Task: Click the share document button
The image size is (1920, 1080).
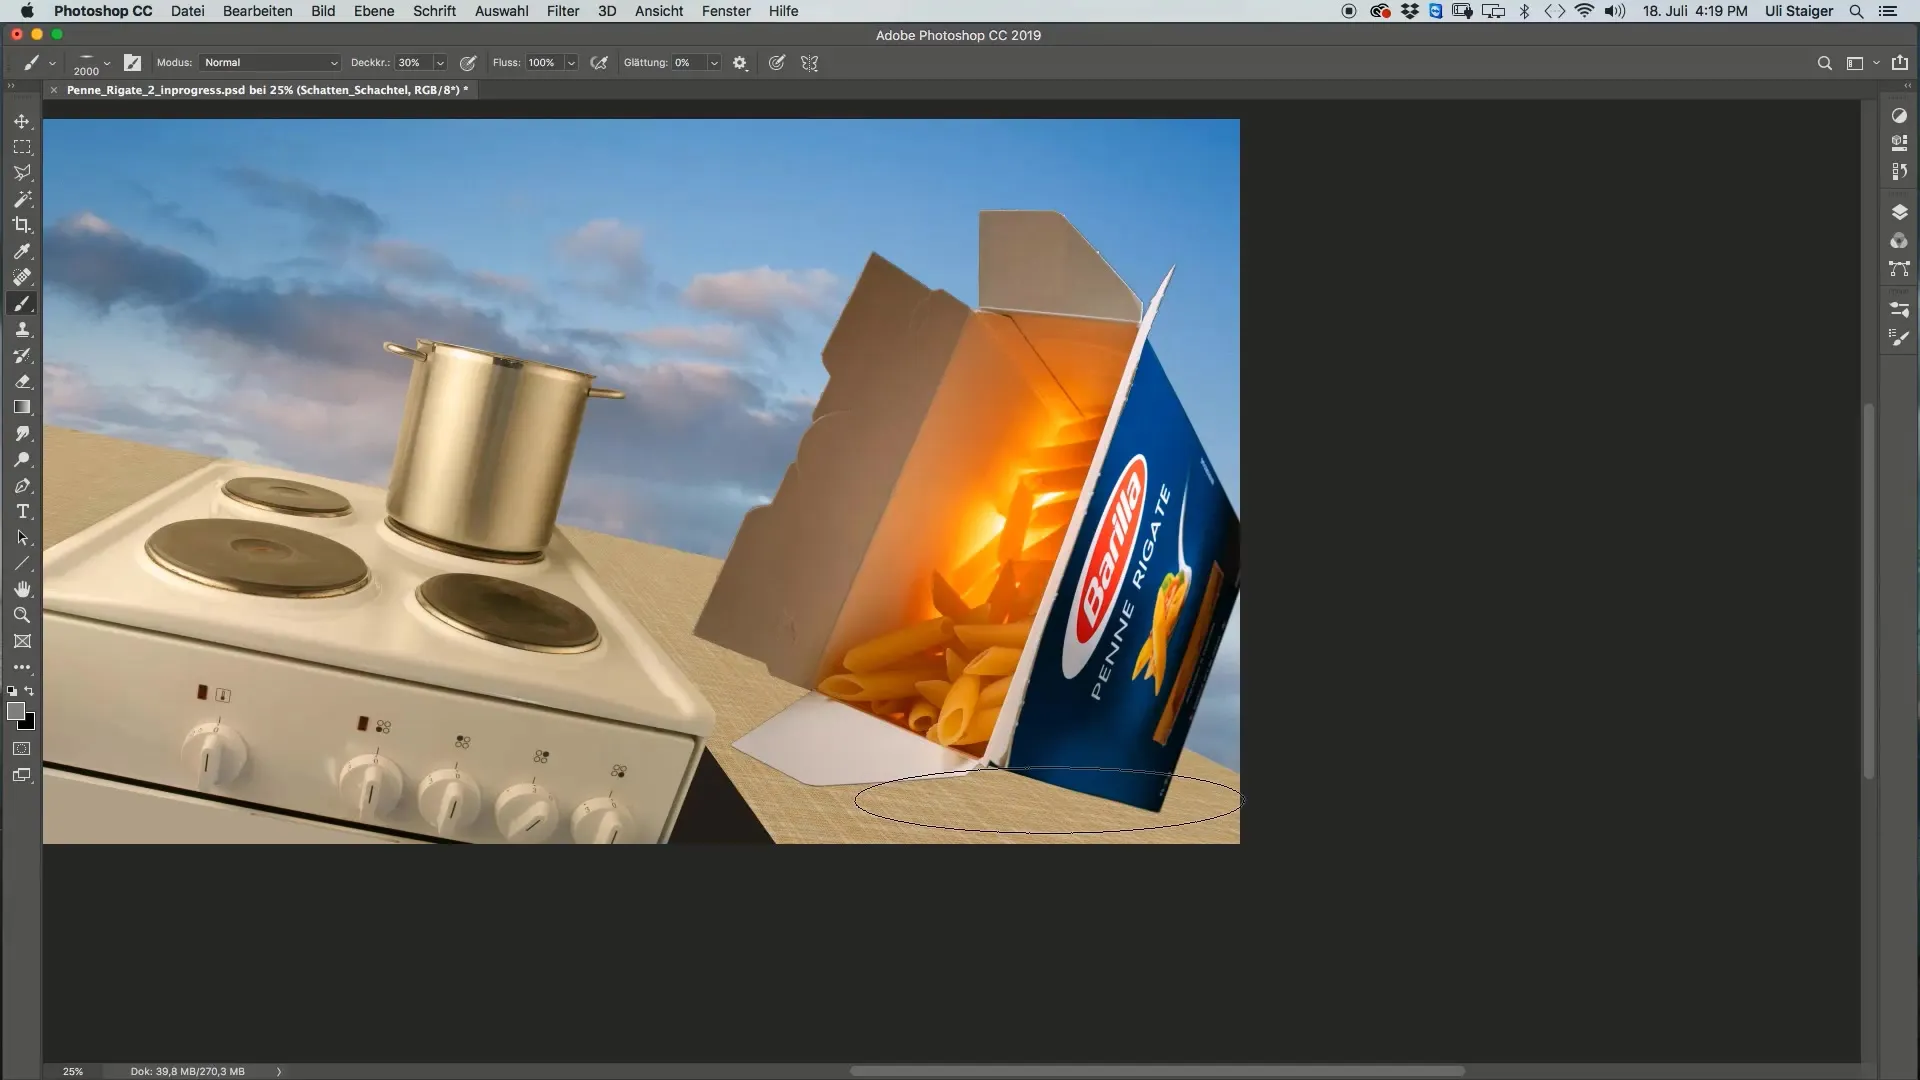Action: click(x=1899, y=63)
